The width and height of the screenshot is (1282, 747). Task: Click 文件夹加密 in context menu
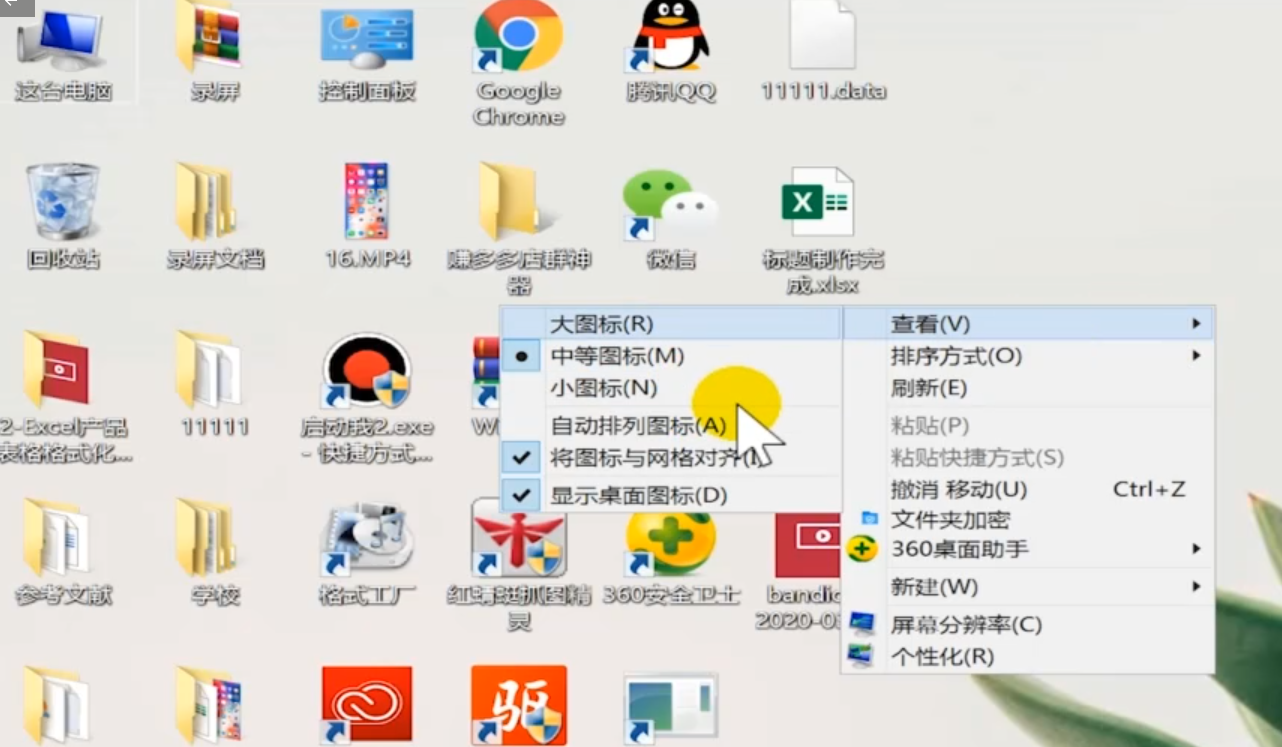1028,520
